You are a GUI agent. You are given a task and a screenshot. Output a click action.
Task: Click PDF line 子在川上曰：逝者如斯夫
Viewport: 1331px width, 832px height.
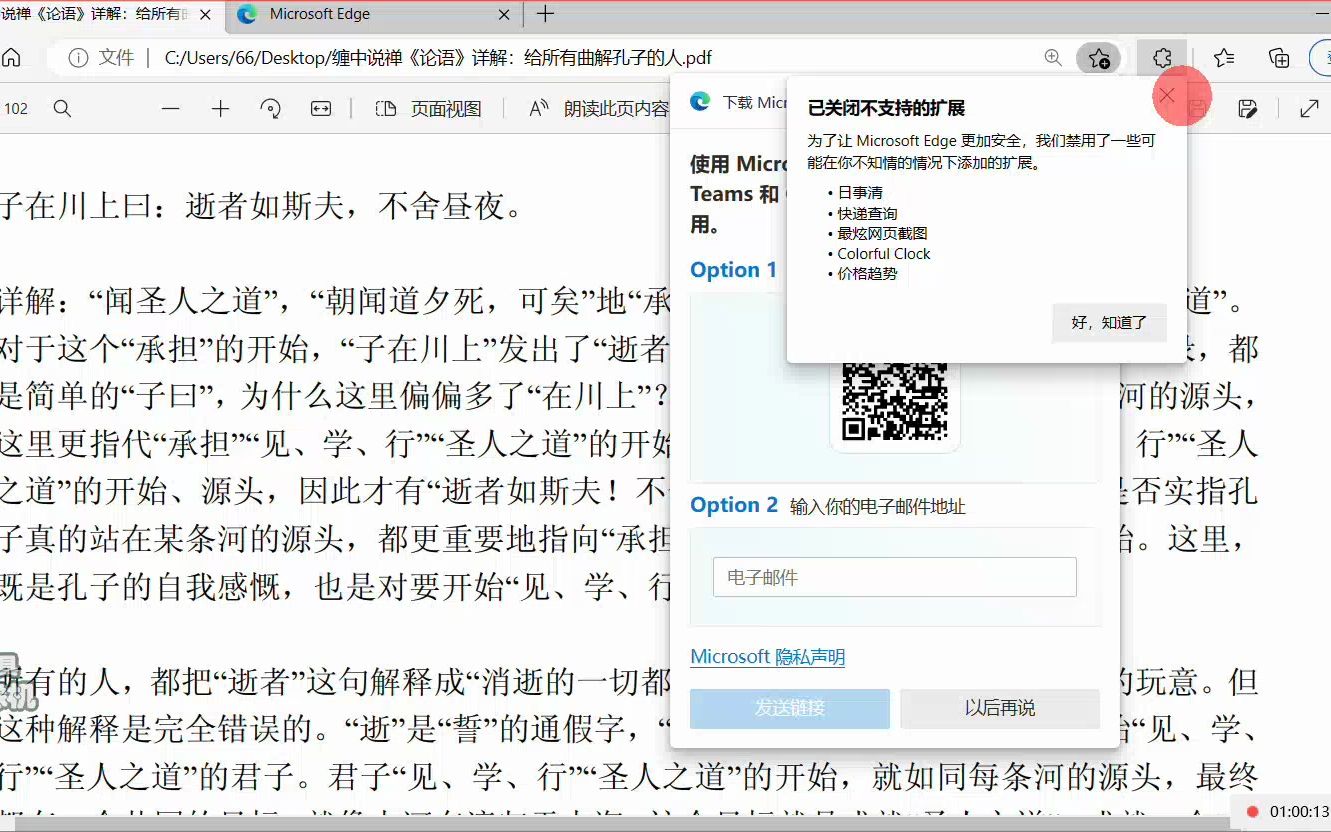pos(262,207)
